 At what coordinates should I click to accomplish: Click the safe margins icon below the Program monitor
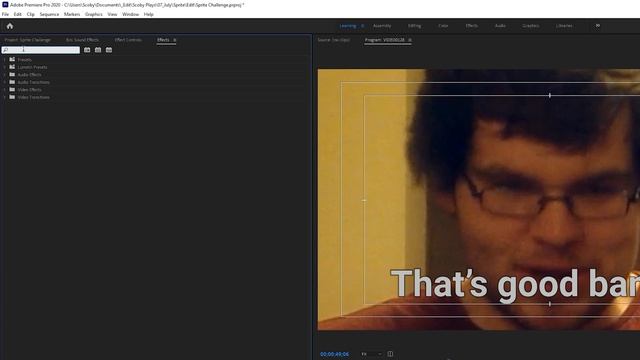[390, 354]
